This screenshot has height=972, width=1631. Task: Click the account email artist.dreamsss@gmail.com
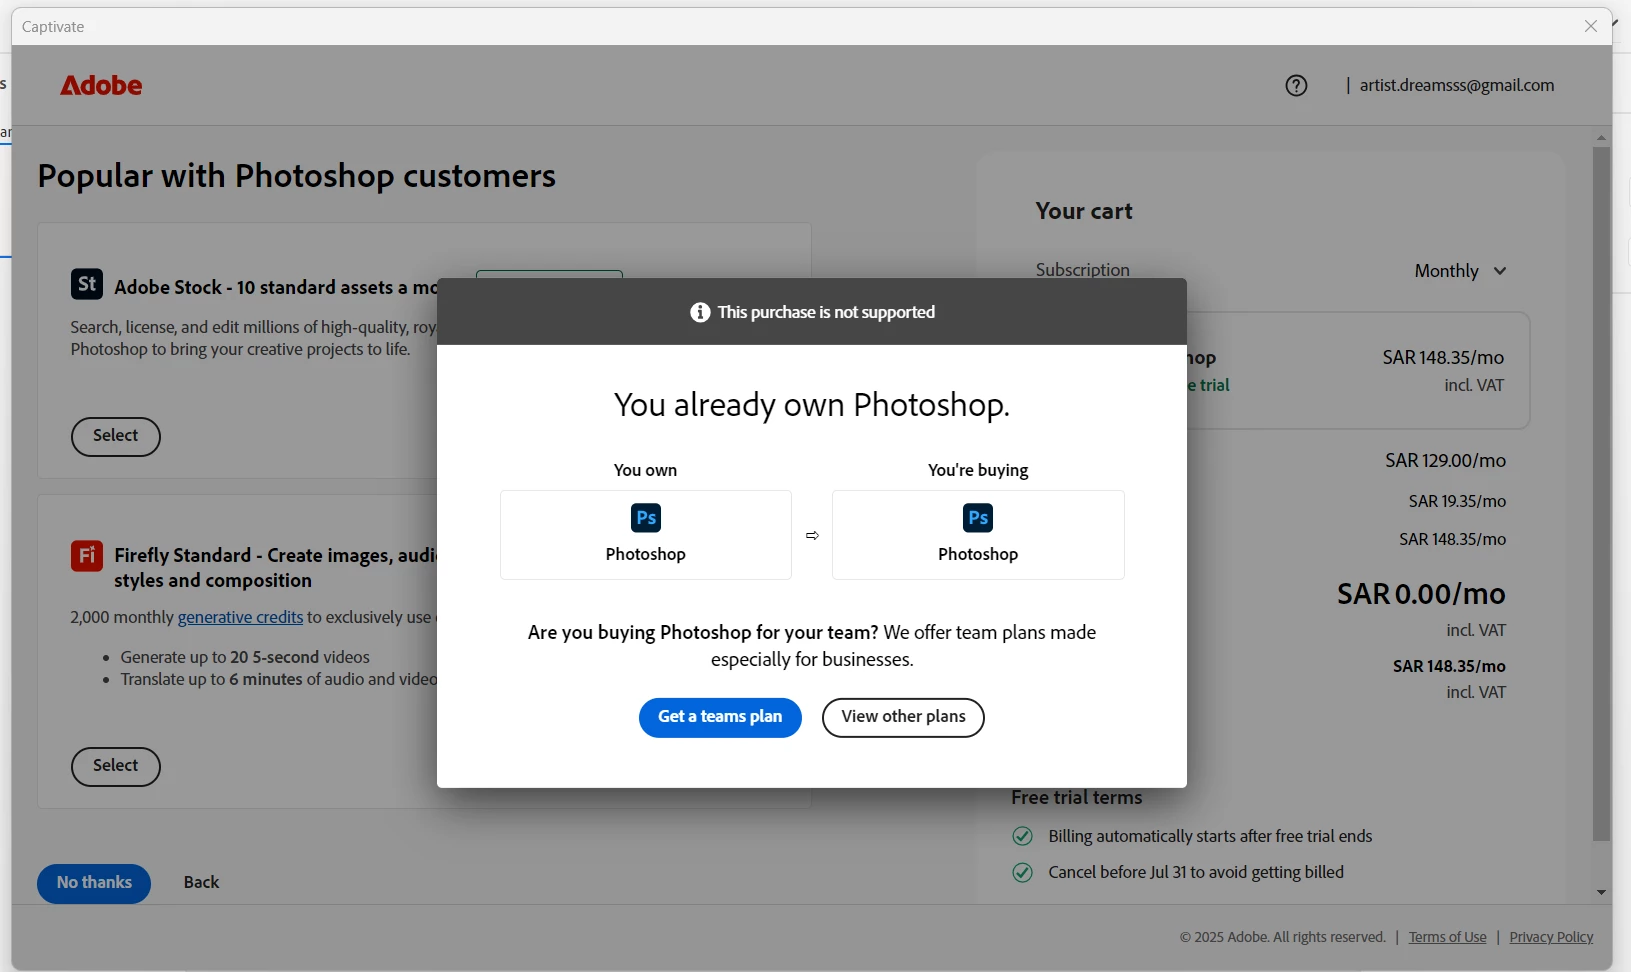coord(1457,85)
